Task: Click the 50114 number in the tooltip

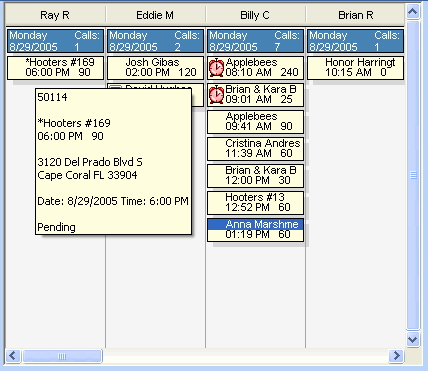Action: click(x=52, y=97)
